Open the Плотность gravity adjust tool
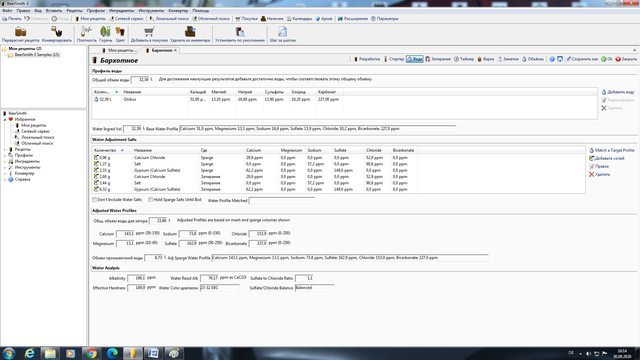The width and height of the screenshot is (640, 360). pyautogui.click(x=87, y=34)
